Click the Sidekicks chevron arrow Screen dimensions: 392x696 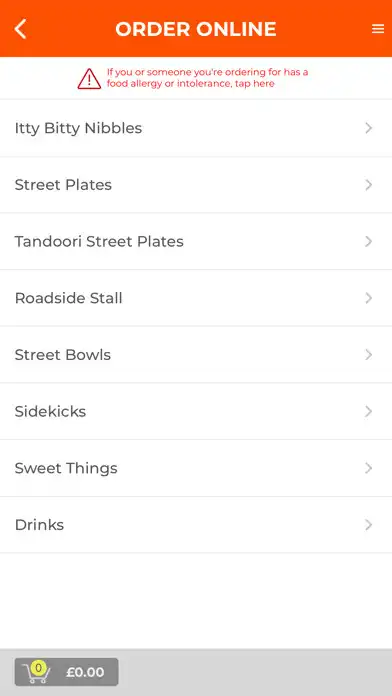(368, 411)
